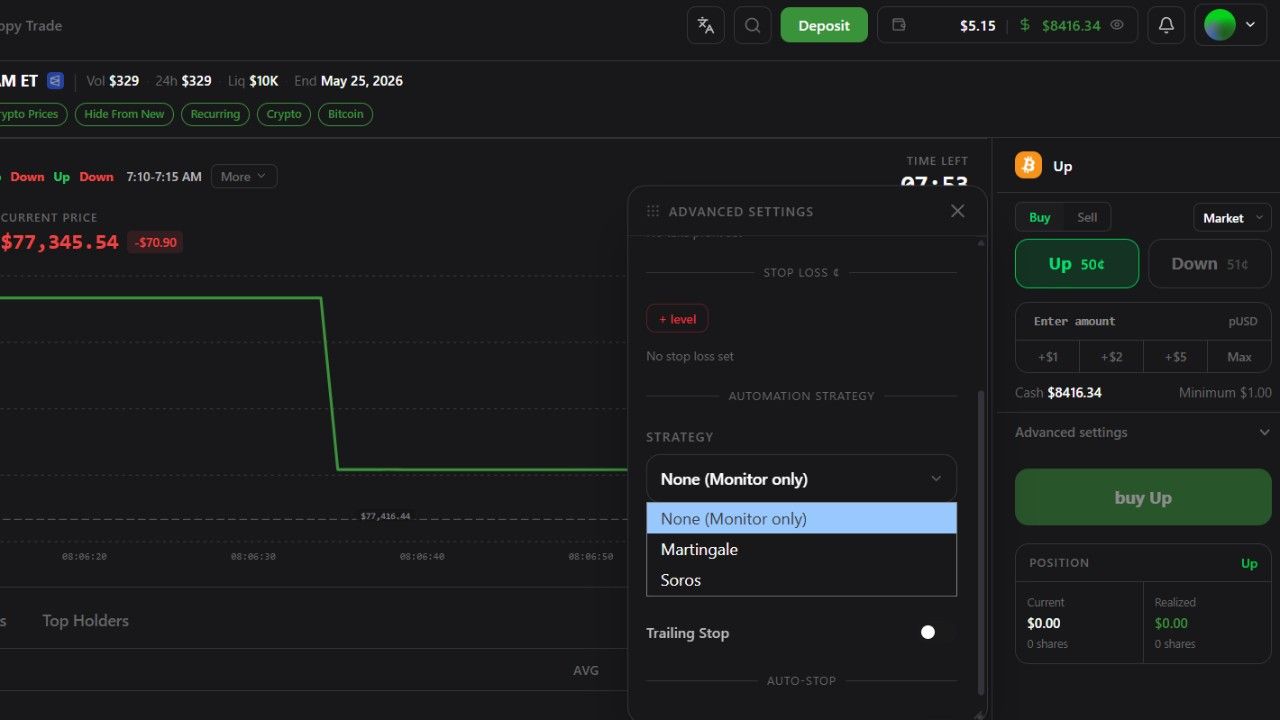Click the 7:10-7:15 AM time slot
This screenshot has width=1280, height=720.
pos(164,176)
